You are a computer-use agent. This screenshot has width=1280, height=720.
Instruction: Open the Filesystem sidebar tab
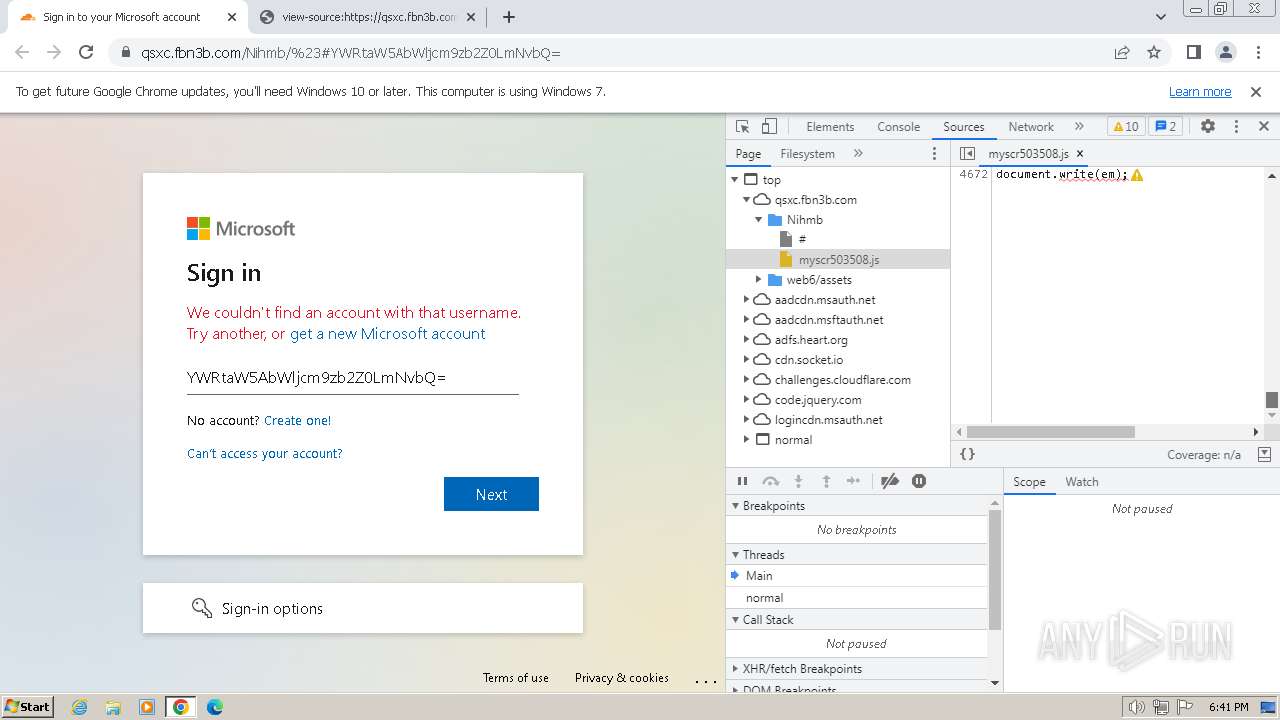point(807,154)
